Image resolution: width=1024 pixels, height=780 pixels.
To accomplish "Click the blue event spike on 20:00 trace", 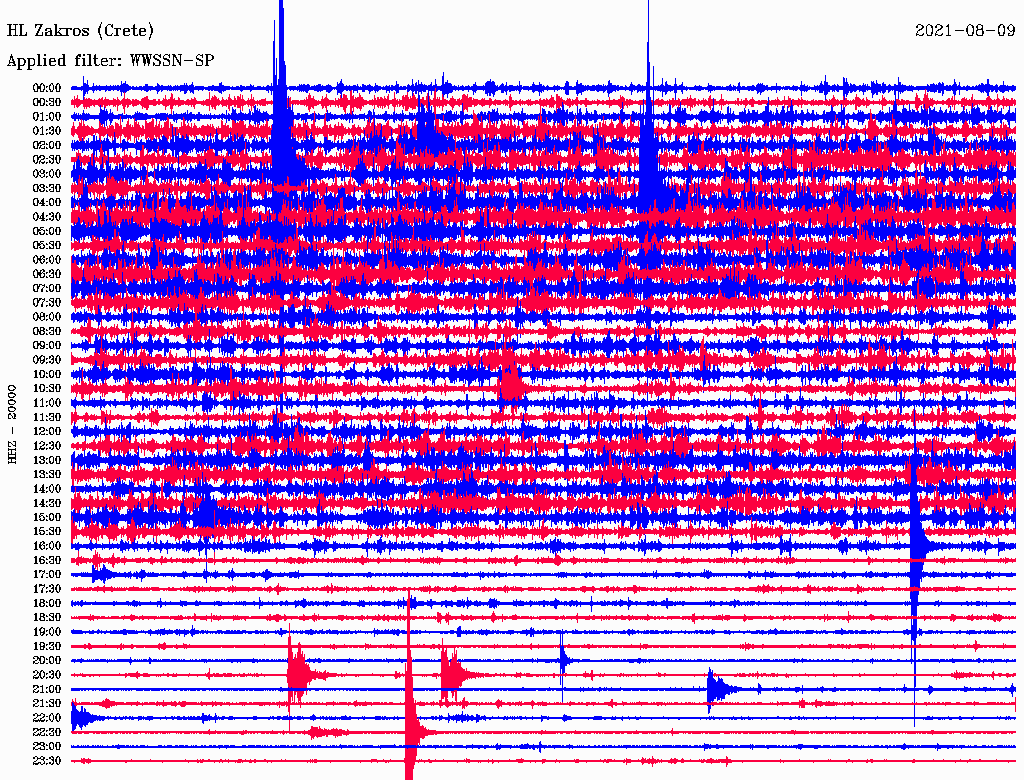I will (x=563, y=661).
